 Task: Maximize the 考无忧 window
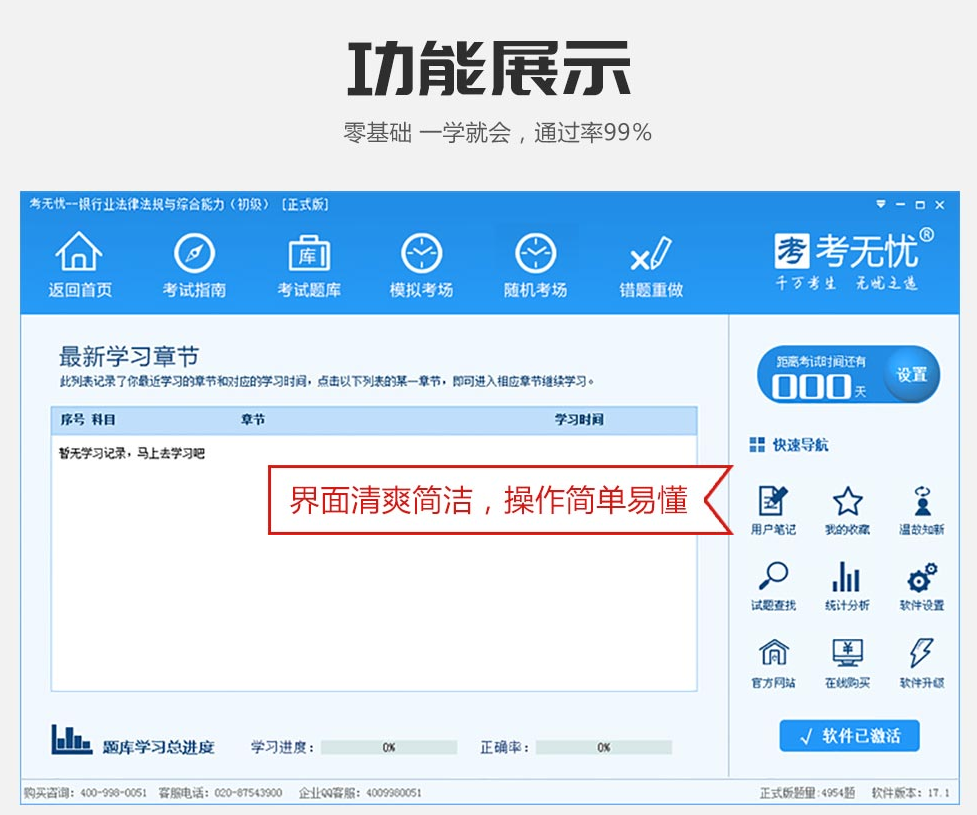920,204
